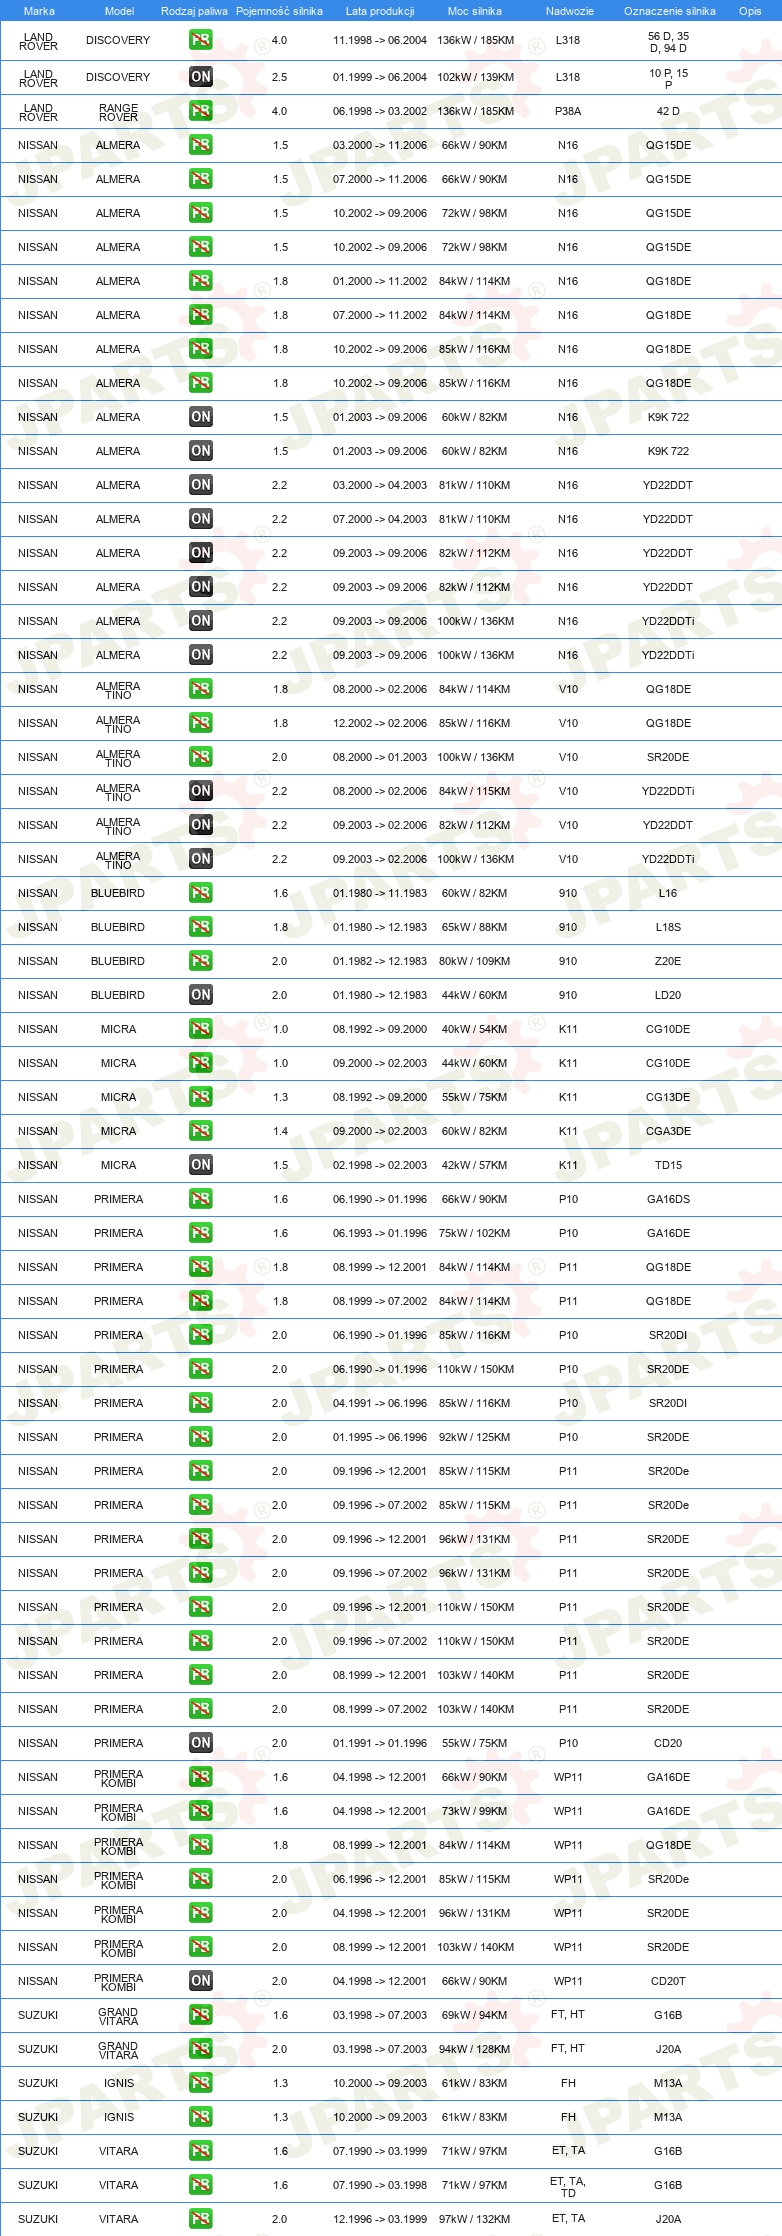Select engine code cell '10 P, 15 P'
Image resolution: width=782 pixels, height=2236 pixels.
click(x=668, y=78)
